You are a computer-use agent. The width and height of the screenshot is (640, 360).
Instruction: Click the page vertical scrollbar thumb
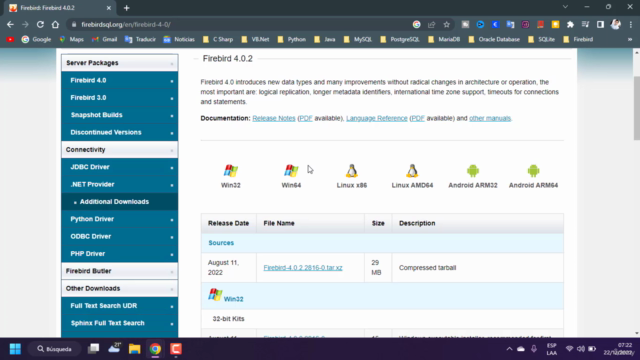click(636, 108)
